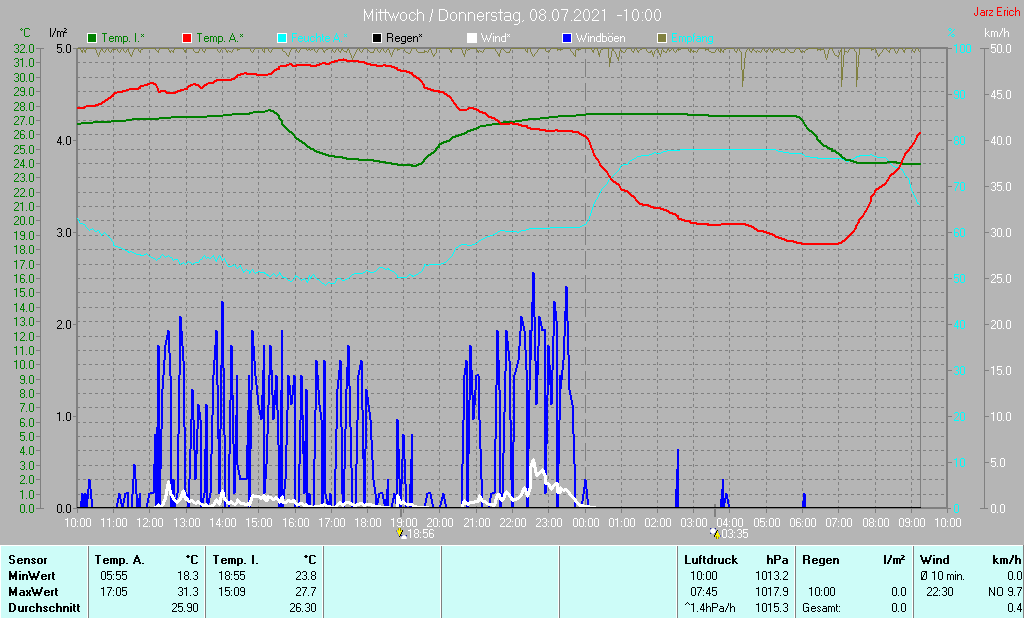Click the '18:55' Temp. I. minimum time
The height and width of the screenshot is (618, 1024).
pyautogui.click(x=232, y=576)
